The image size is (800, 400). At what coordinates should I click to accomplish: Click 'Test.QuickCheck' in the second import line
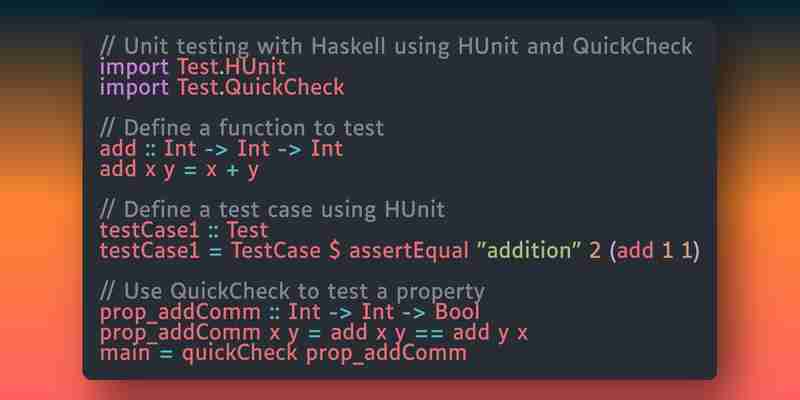click(x=260, y=88)
